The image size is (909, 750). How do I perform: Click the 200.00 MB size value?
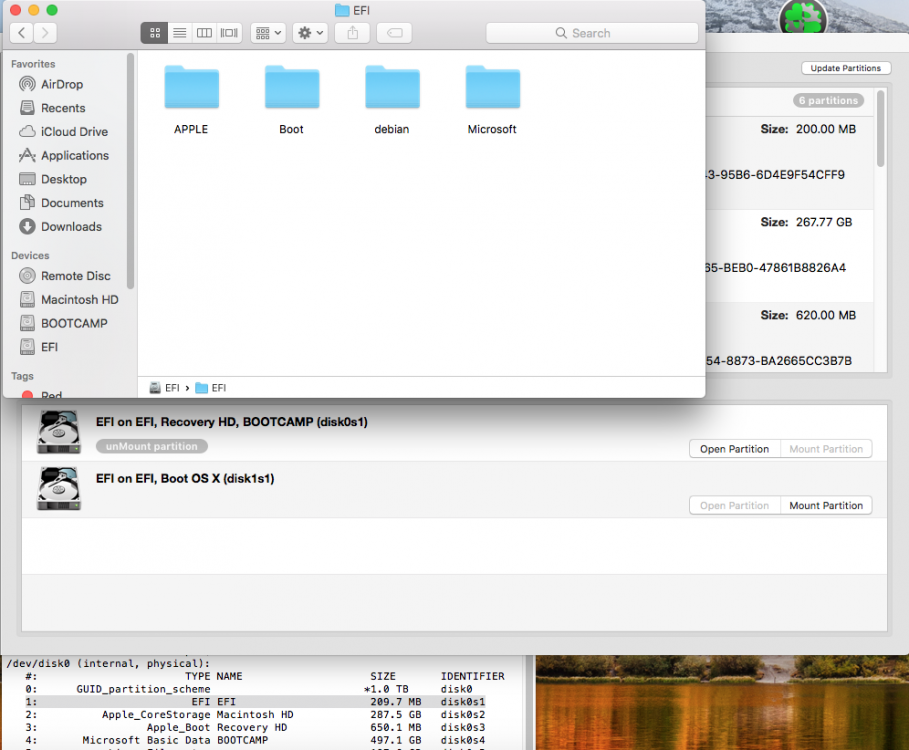click(826, 129)
